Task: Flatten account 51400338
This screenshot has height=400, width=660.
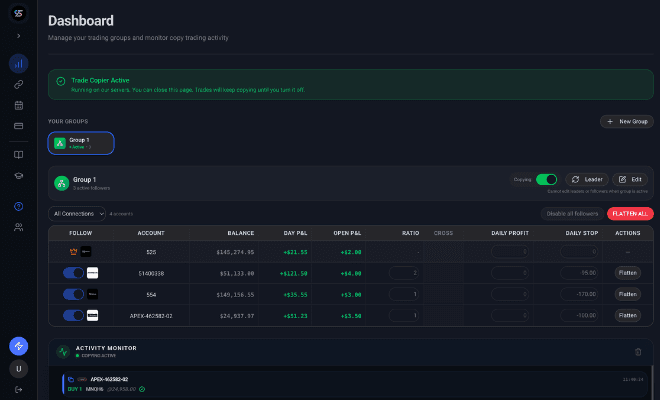Action: (x=628, y=273)
